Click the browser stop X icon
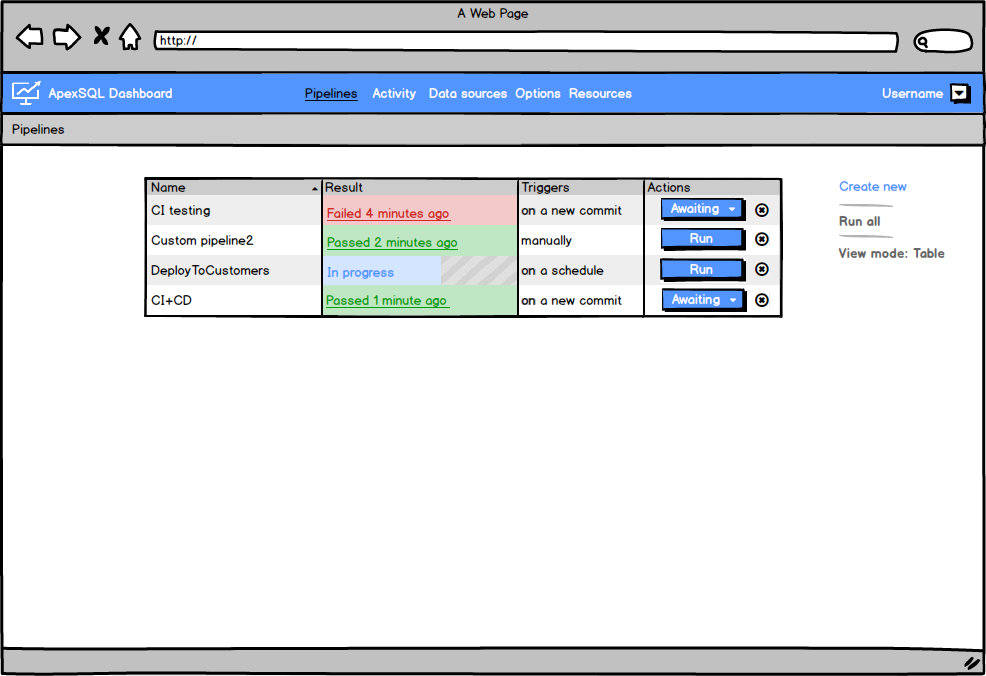This screenshot has width=986, height=676. coord(101,36)
